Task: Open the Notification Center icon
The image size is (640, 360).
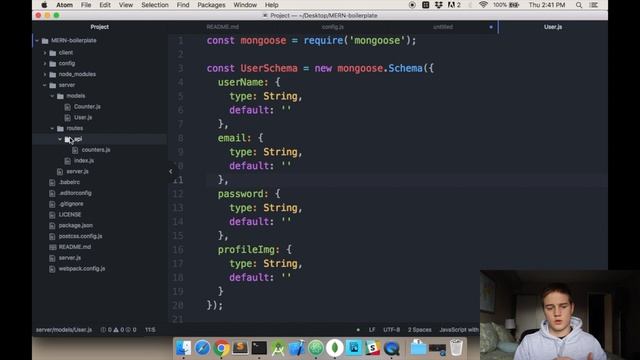Action: click(594, 5)
